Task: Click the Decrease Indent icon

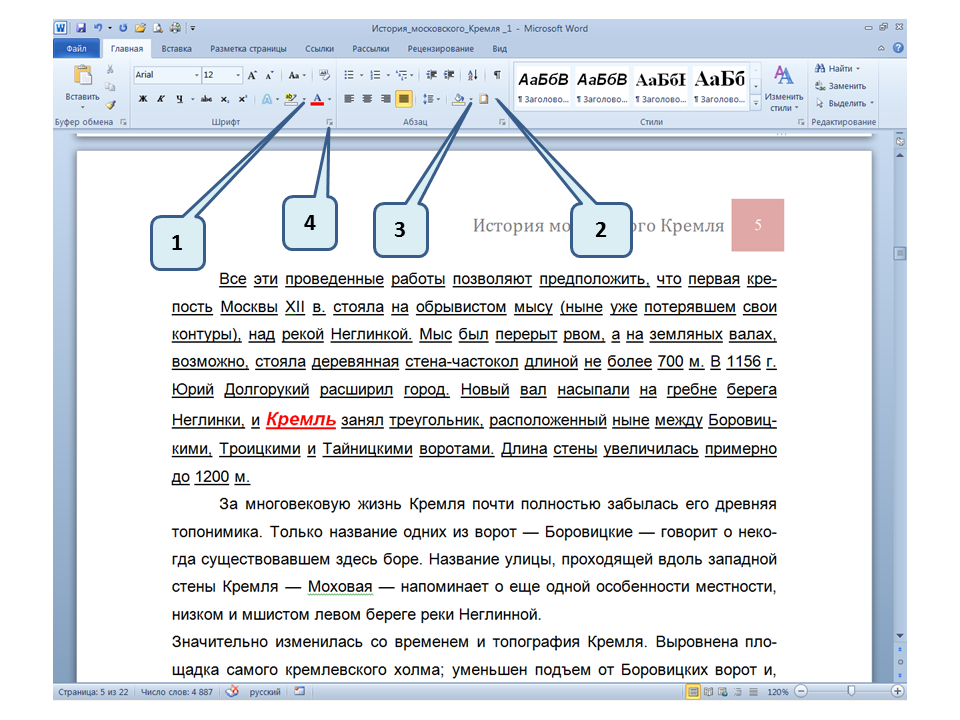Action: click(431, 75)
